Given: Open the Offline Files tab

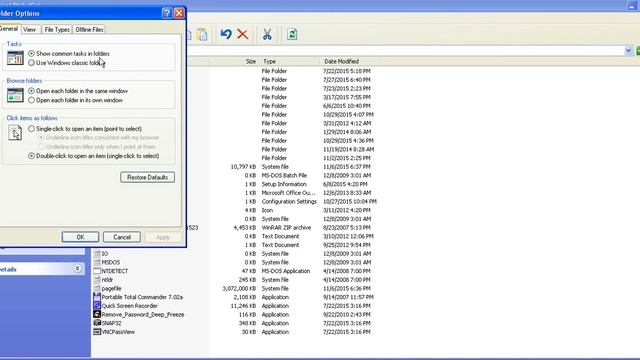Looking at the screenshot, I should click(89, 30).
